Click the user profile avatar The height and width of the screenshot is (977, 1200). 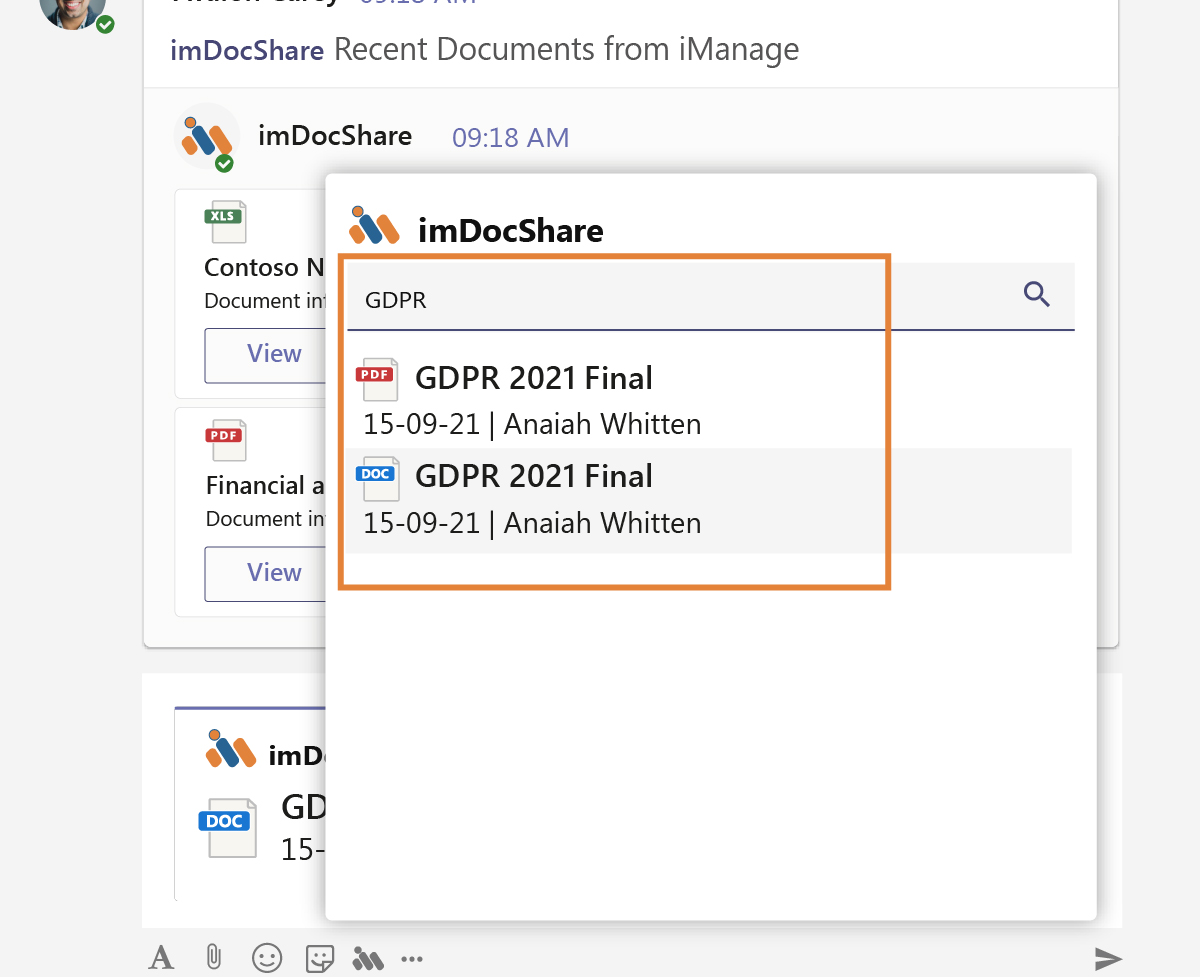coord(73,11)
